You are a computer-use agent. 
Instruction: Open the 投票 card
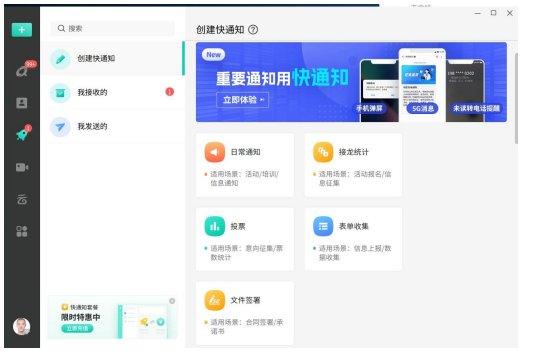(x=245, y=239)
